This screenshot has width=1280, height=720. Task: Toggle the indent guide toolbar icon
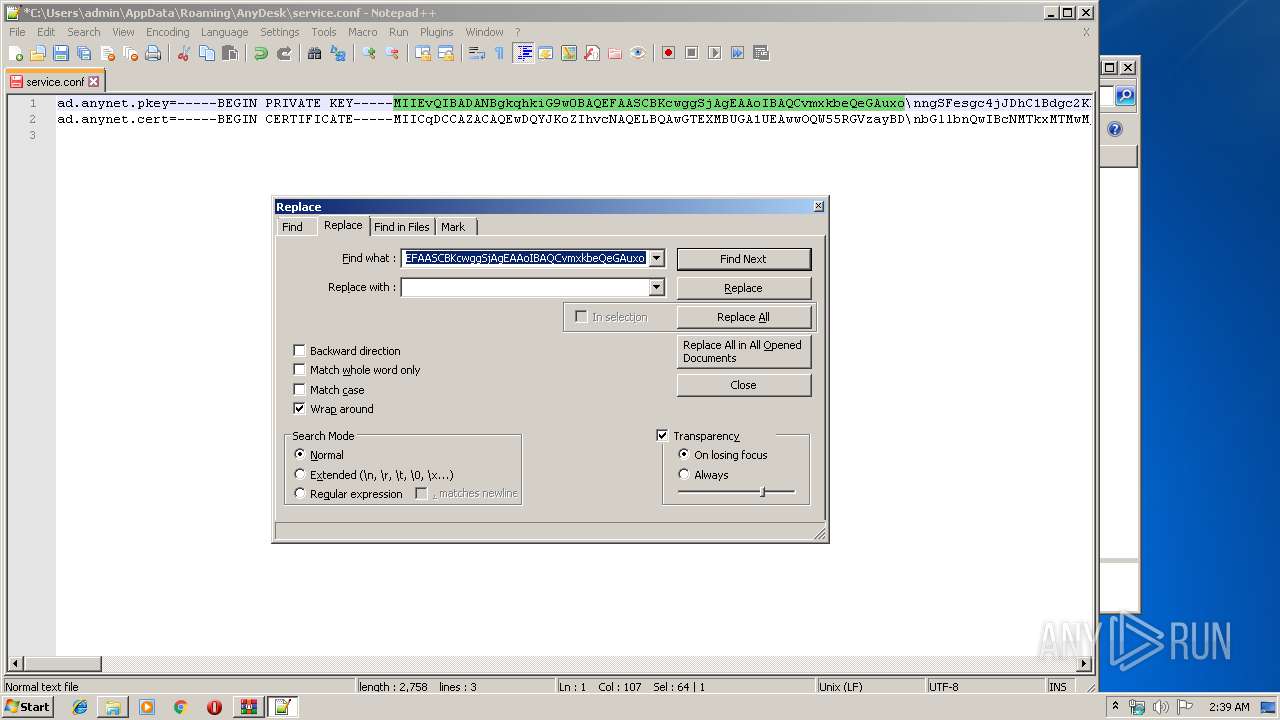click(523, 53)
